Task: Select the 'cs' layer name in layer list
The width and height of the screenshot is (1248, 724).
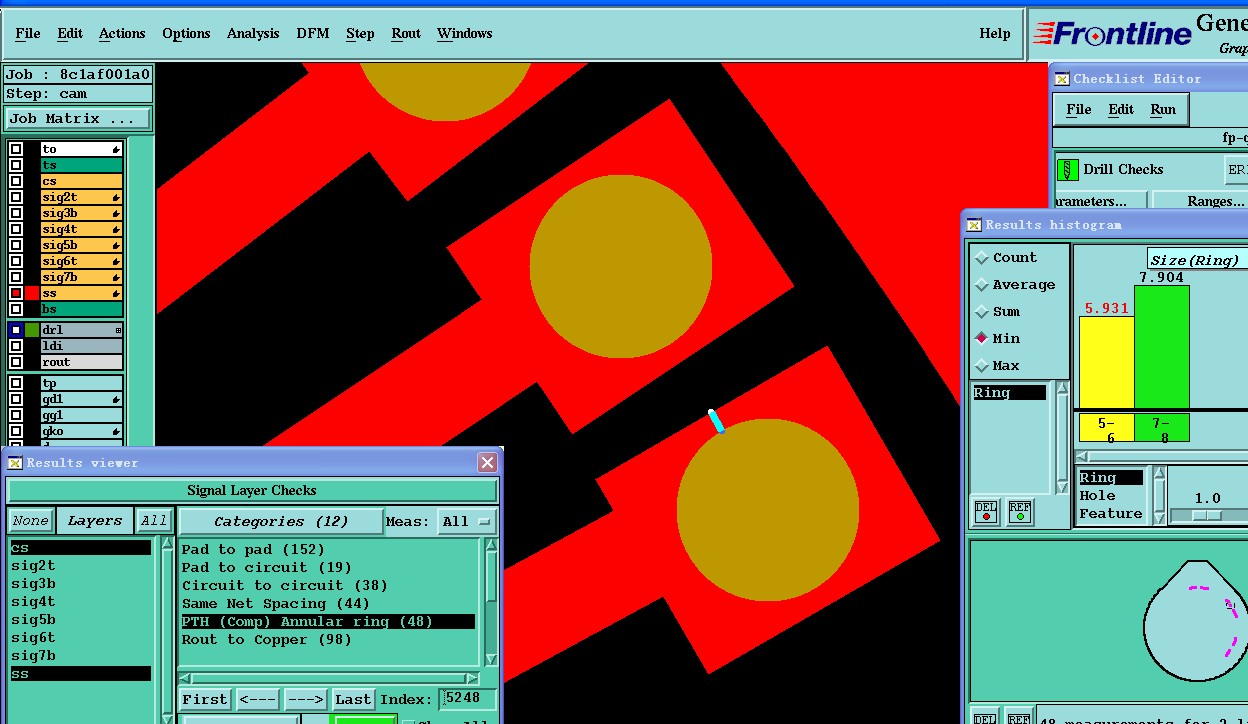Action: point(81,181)
